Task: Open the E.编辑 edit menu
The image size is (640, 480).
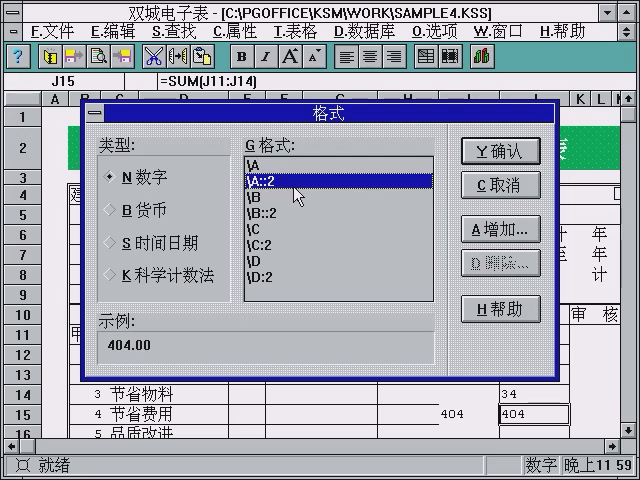Action: [x=113, y=31]
